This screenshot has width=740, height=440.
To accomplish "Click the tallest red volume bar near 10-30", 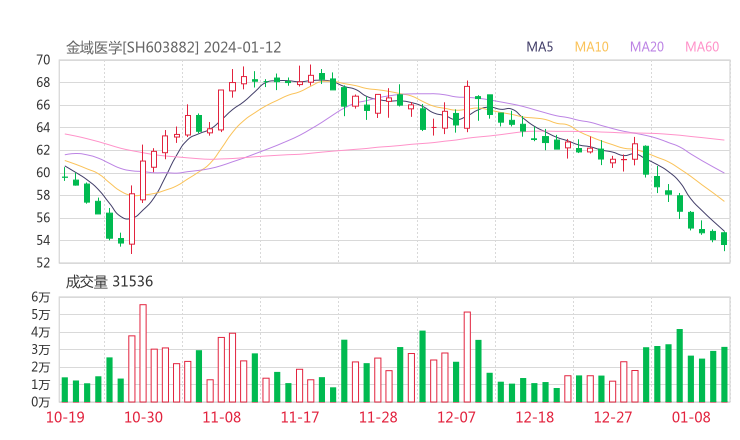I will tap(143, 353).
